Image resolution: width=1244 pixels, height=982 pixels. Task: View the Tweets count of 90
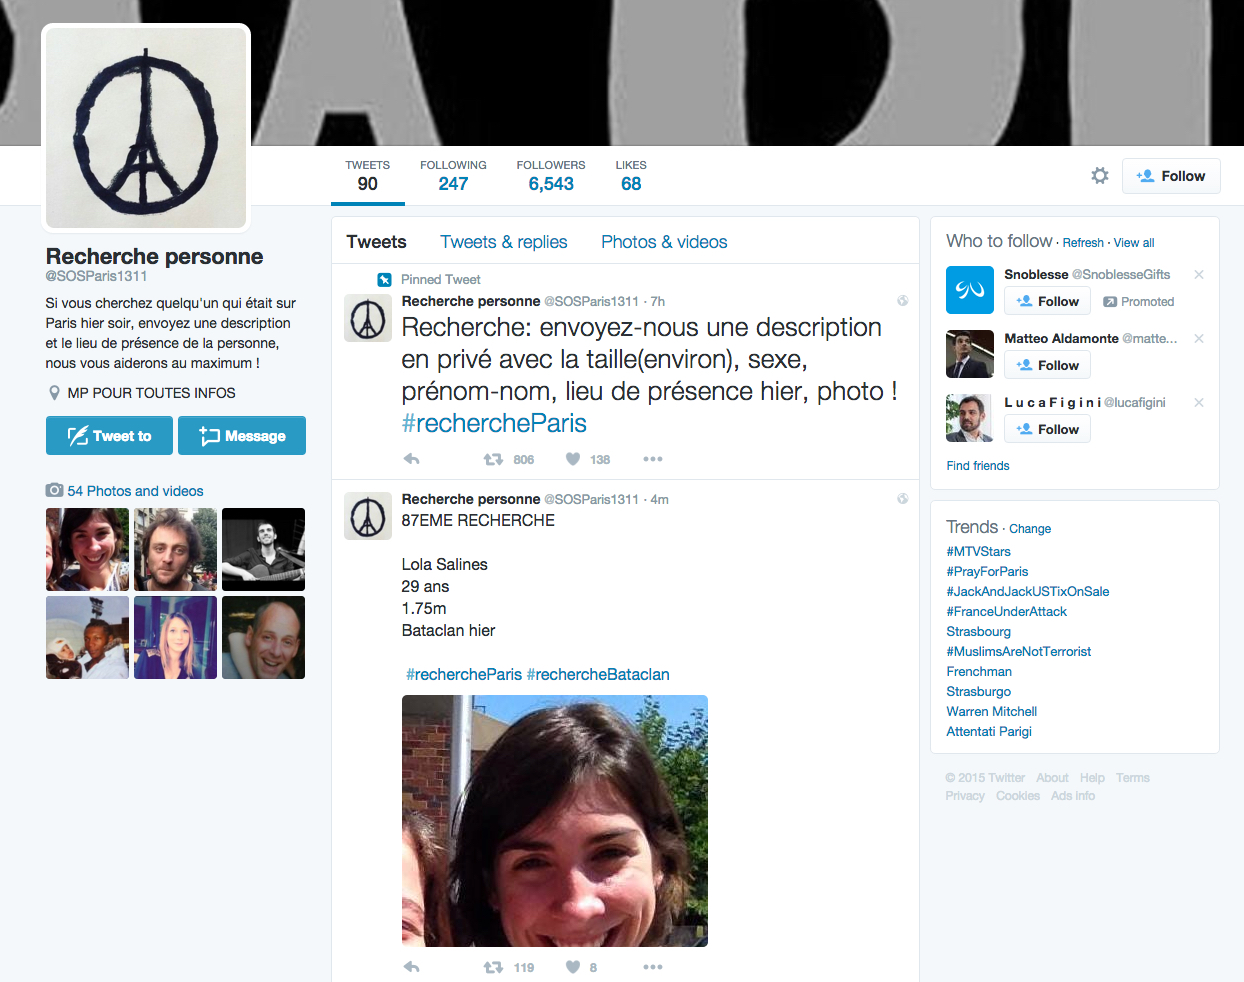point(368,176)
